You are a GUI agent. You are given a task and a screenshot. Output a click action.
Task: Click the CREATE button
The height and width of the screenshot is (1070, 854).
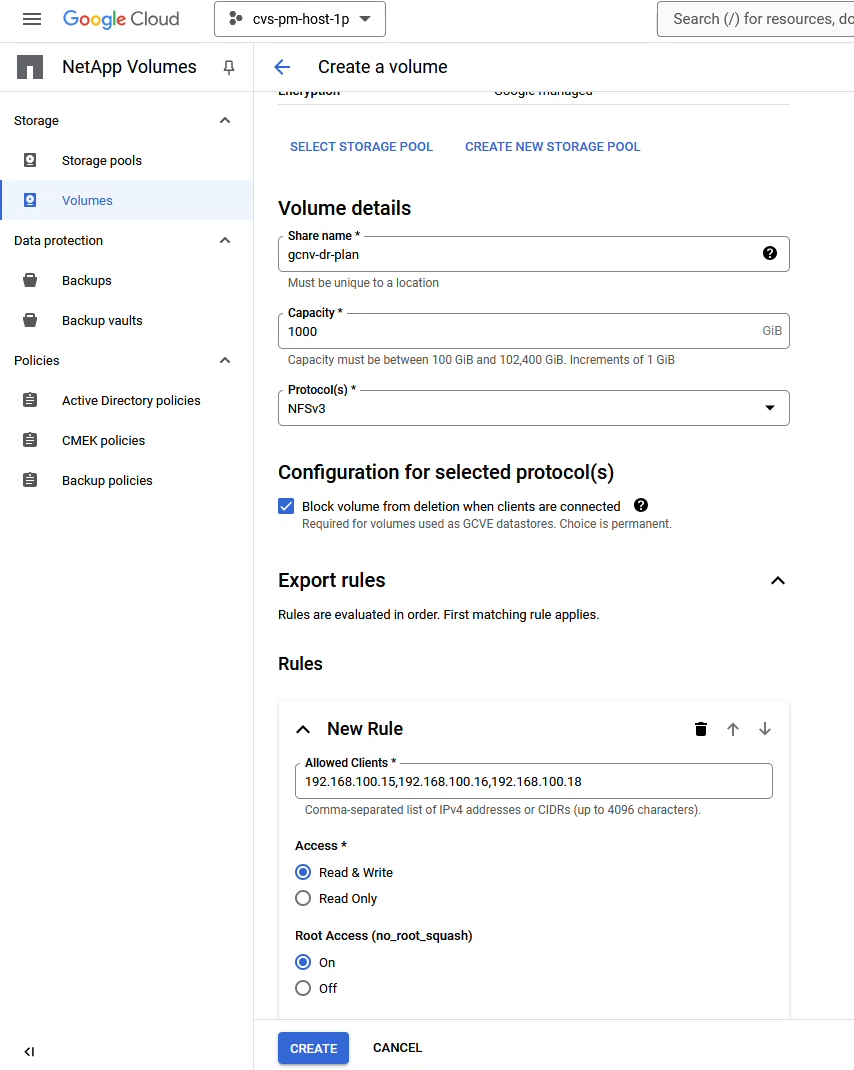313,1048
